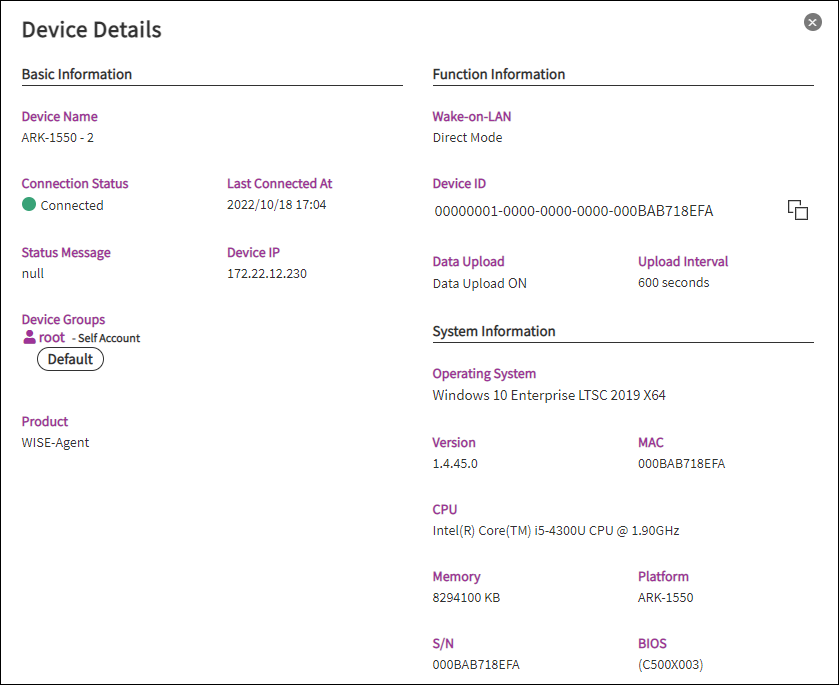
Task: Click the 600 seconds upload interval
Action: click(673, 283)
